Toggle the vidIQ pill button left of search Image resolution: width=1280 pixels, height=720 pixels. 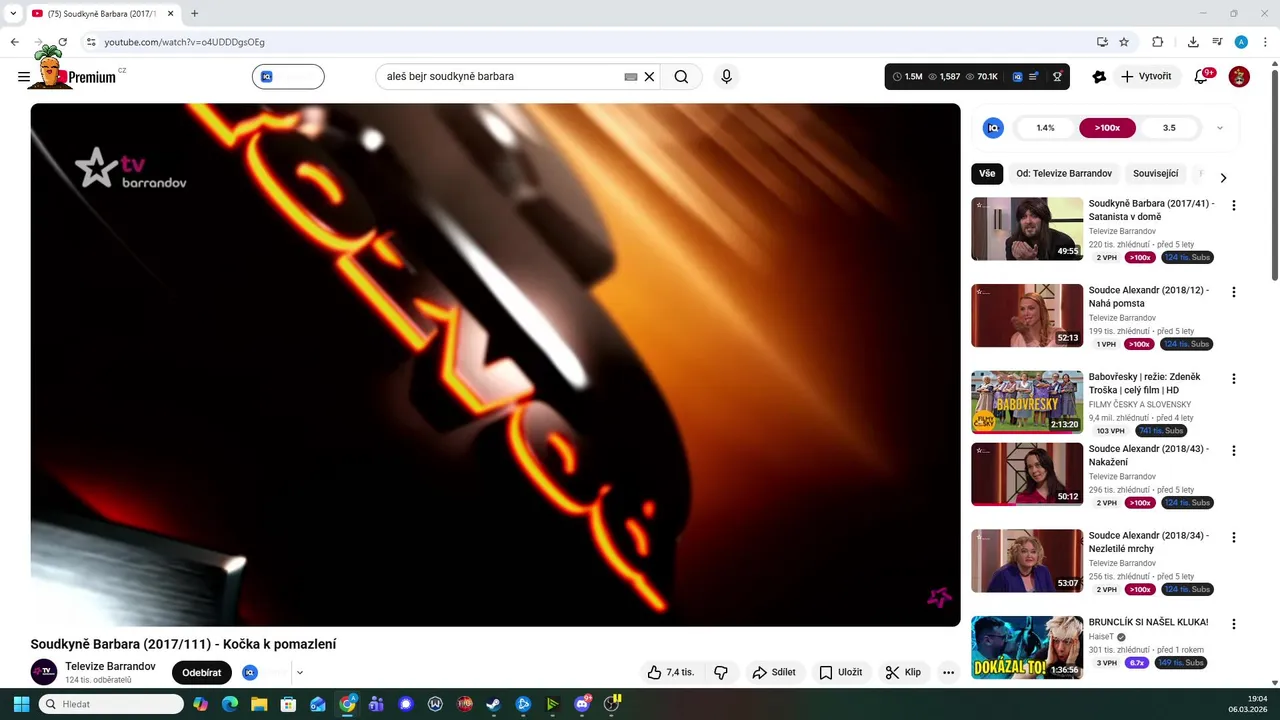point(288,77)
